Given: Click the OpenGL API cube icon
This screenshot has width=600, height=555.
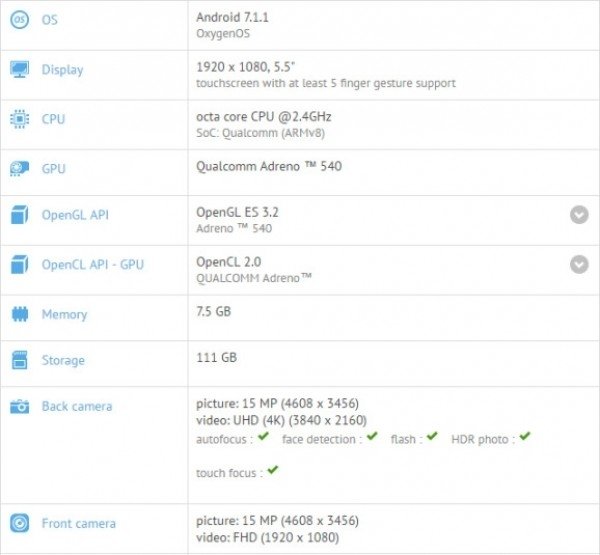Looking at the screenshot, I should tap(20, 215).
